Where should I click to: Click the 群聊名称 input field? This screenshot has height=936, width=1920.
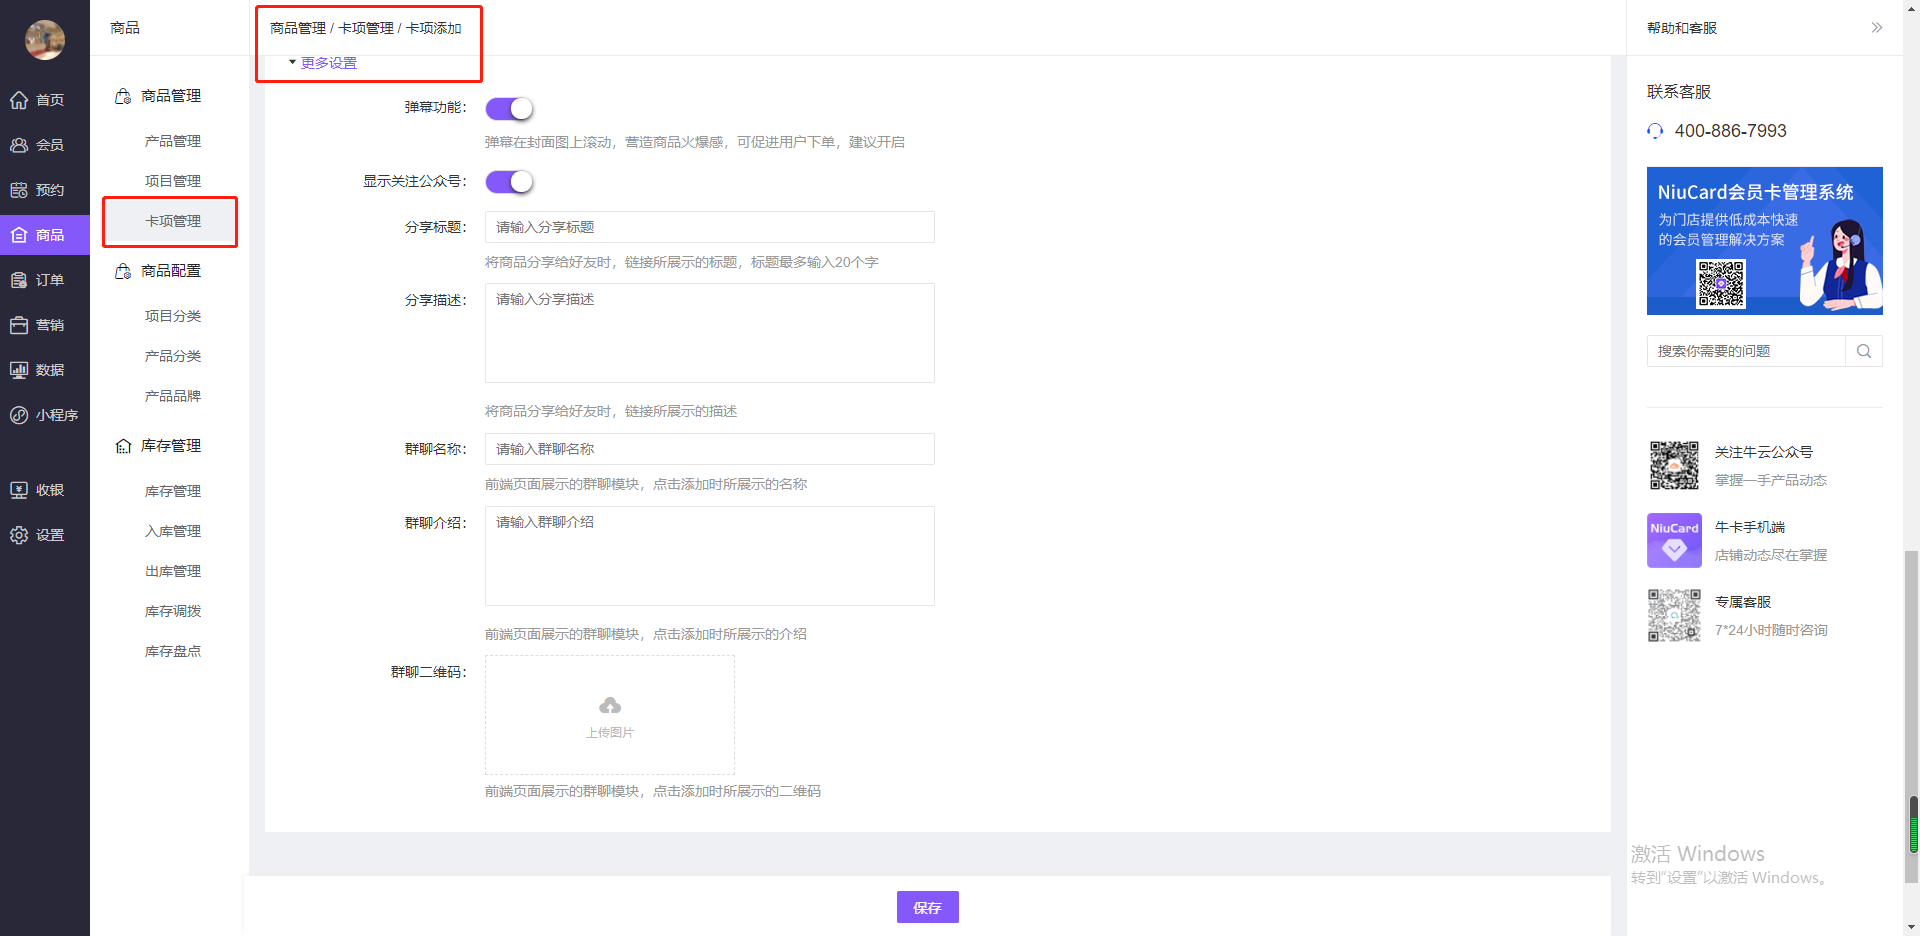coord(710,449)
